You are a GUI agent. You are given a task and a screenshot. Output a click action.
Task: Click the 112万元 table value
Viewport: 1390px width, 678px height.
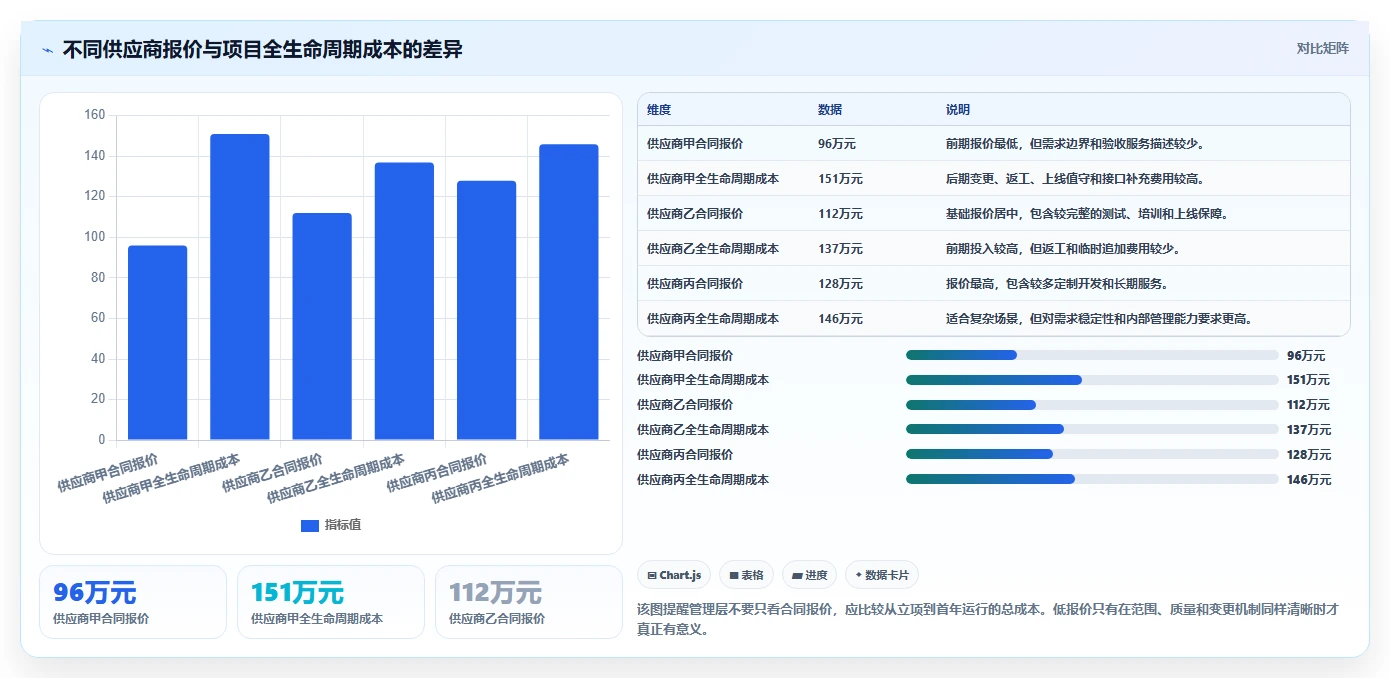(840, 214)
